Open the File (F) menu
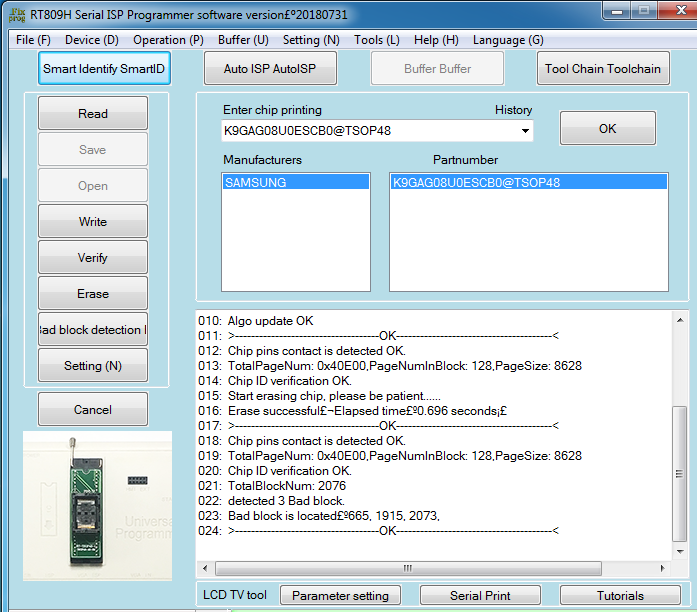Screen dimensions: 697x612 tap(33, 40)
